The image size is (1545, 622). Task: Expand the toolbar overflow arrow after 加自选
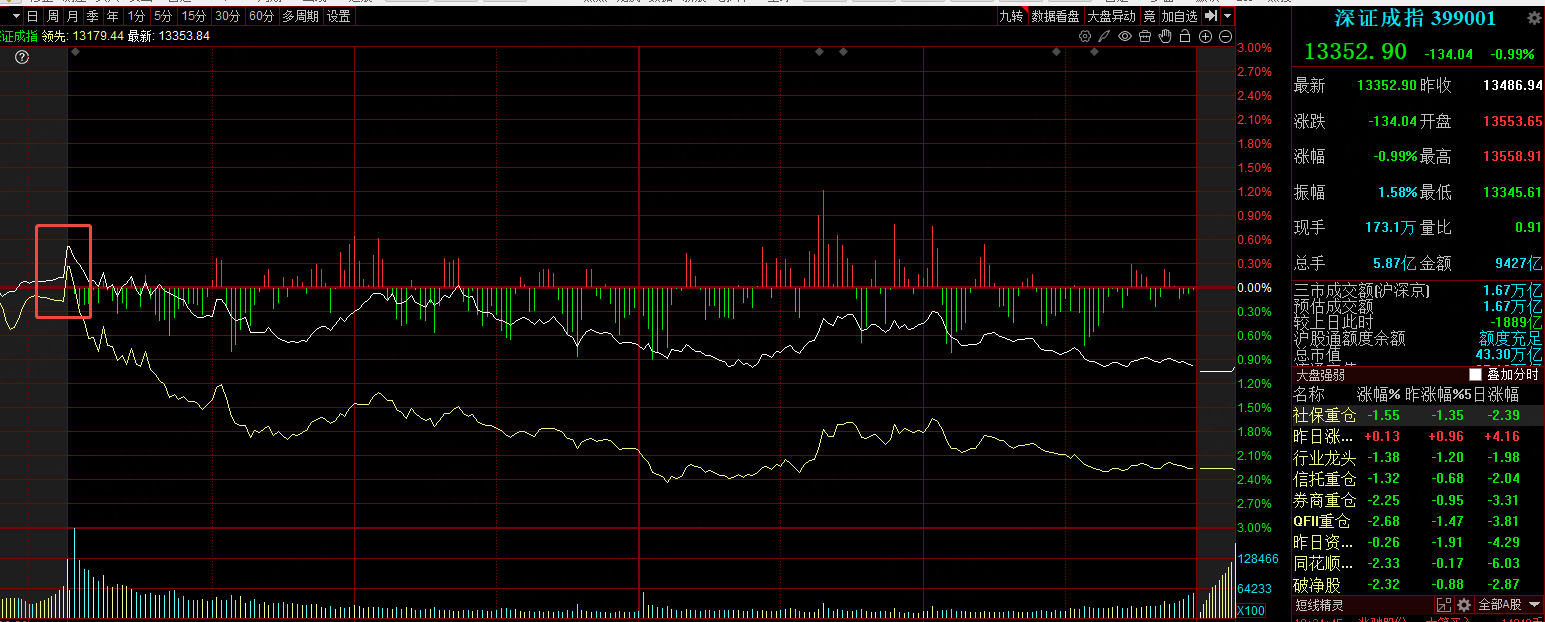pos(1227,16)
